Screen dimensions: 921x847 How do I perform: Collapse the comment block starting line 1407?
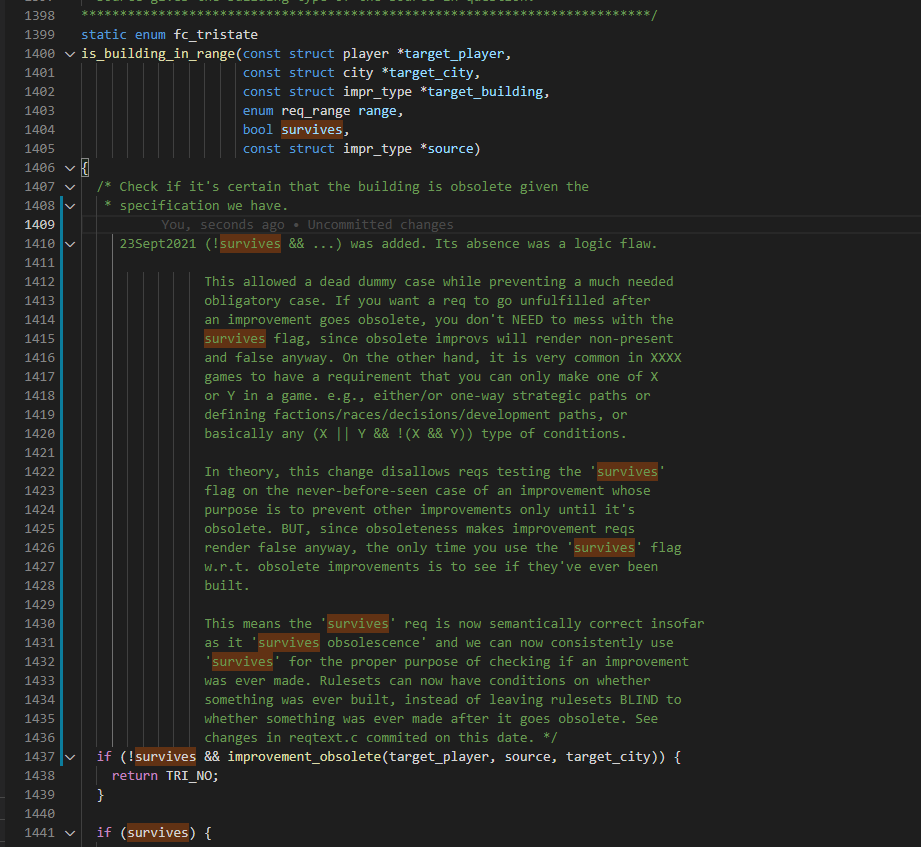coord(70,187)
